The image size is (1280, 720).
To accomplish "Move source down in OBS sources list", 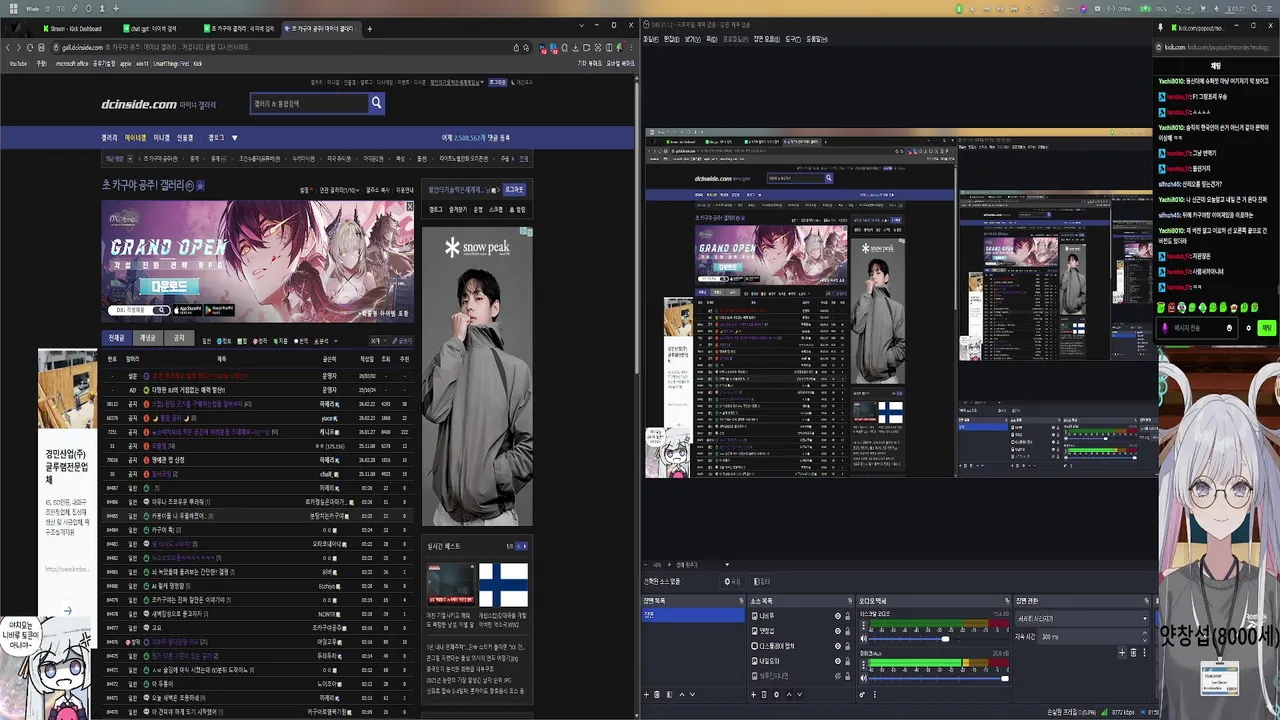I will pyautogui.click(x=799, y=694).
